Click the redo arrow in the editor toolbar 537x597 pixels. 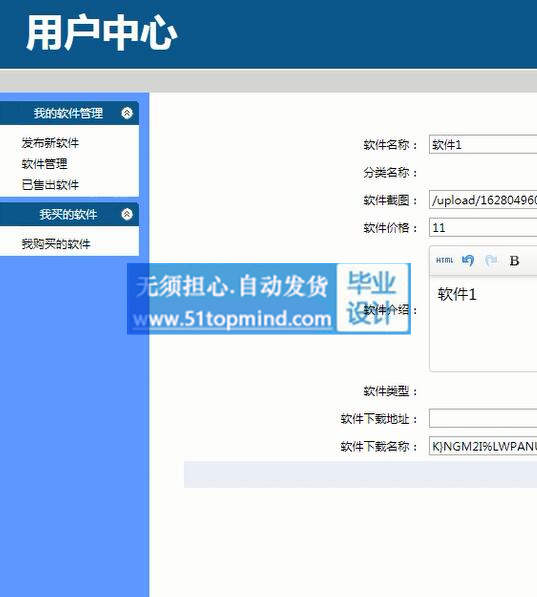491,260
